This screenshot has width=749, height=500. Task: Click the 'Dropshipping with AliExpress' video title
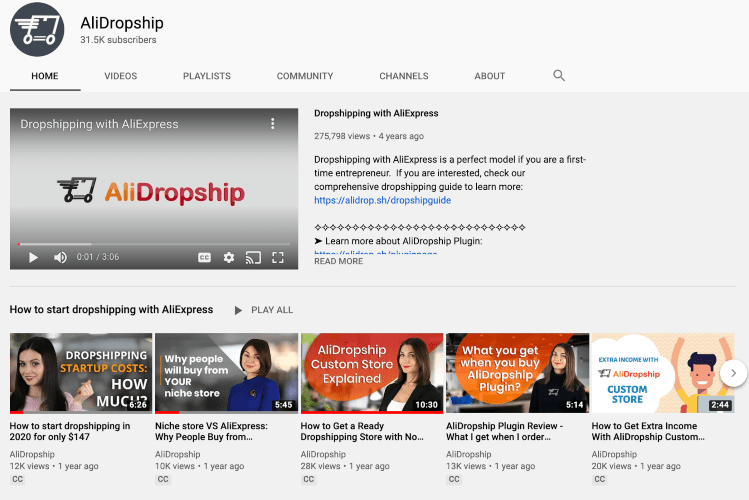coord(376,113)
